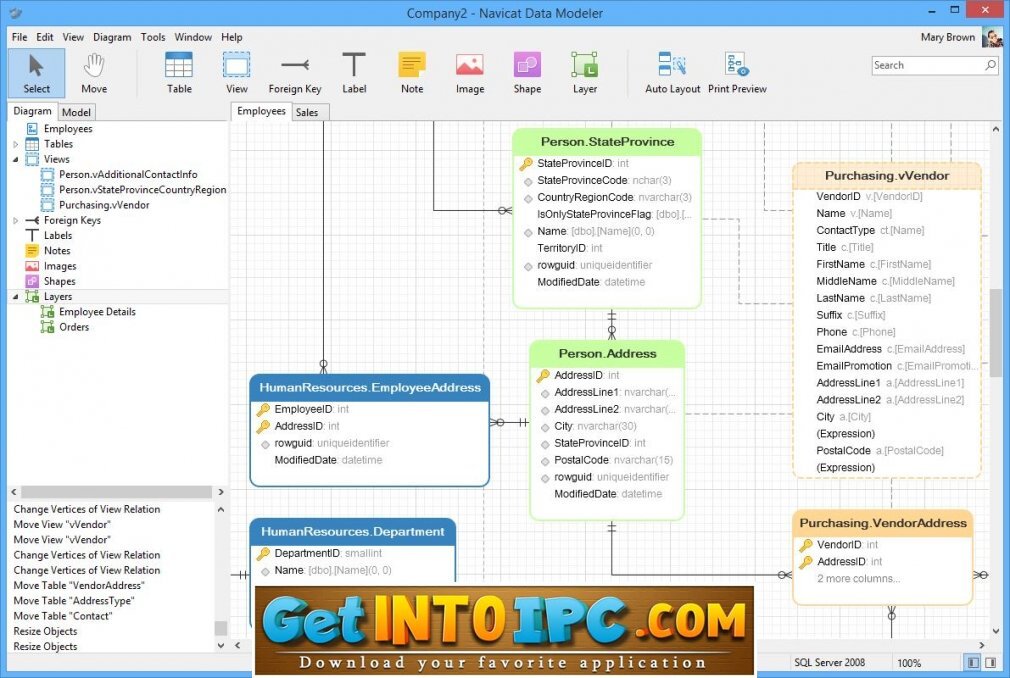Viewport: 1010px width, 678px height.
Task: Open the Diagram menu
Action: tap(112, 37)
